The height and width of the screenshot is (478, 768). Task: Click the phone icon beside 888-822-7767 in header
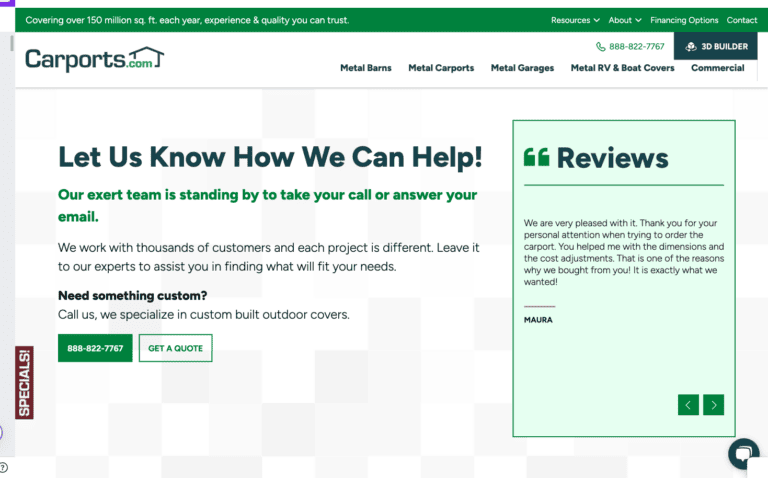tap(600, 47)
